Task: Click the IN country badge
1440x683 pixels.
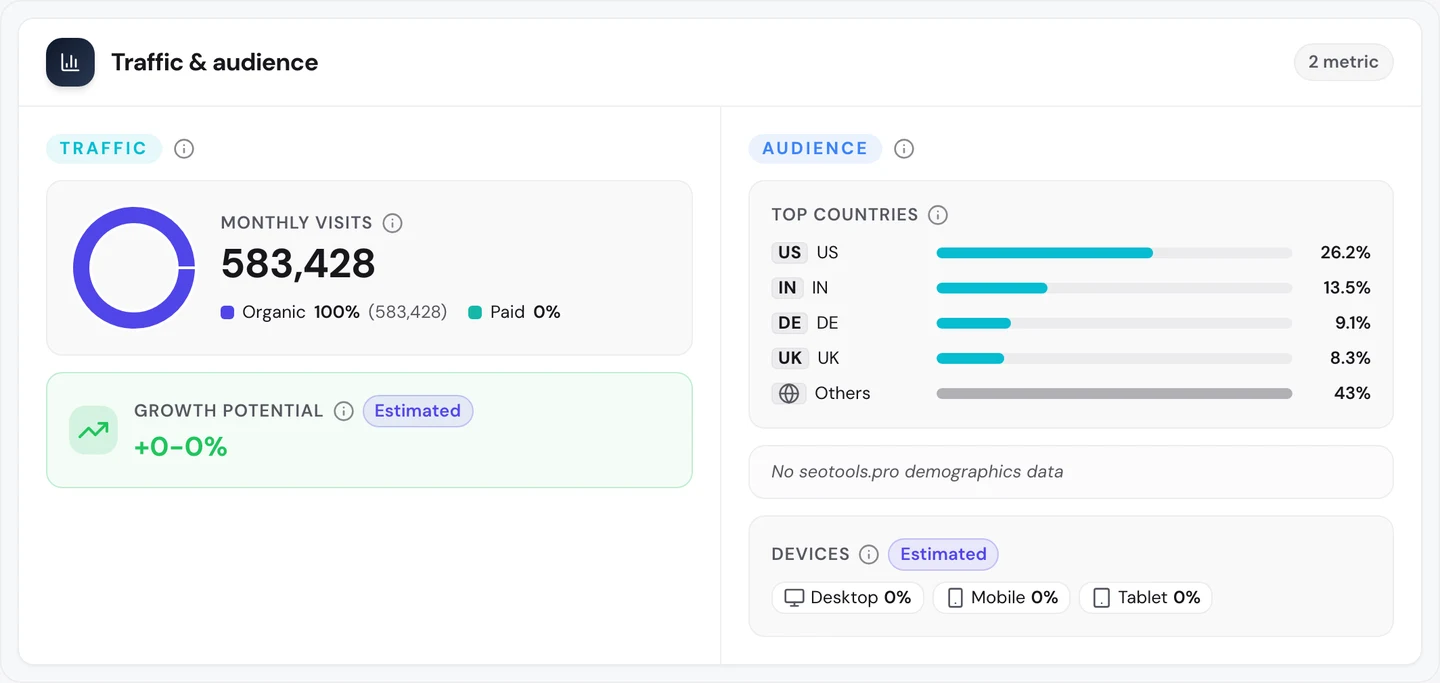Action: [x=788, y=288]
